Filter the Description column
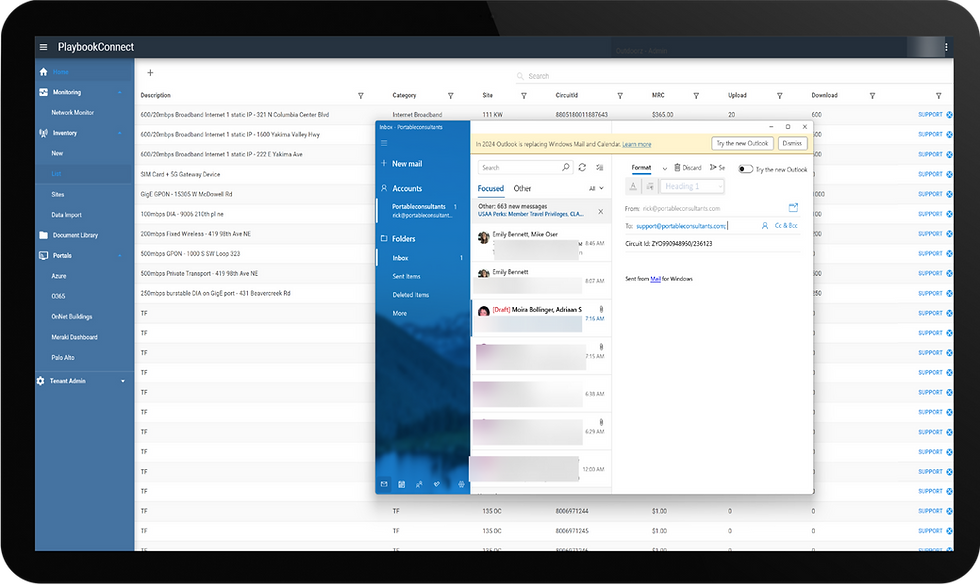This screenshot has width=980, height=584. coord(361,96)
